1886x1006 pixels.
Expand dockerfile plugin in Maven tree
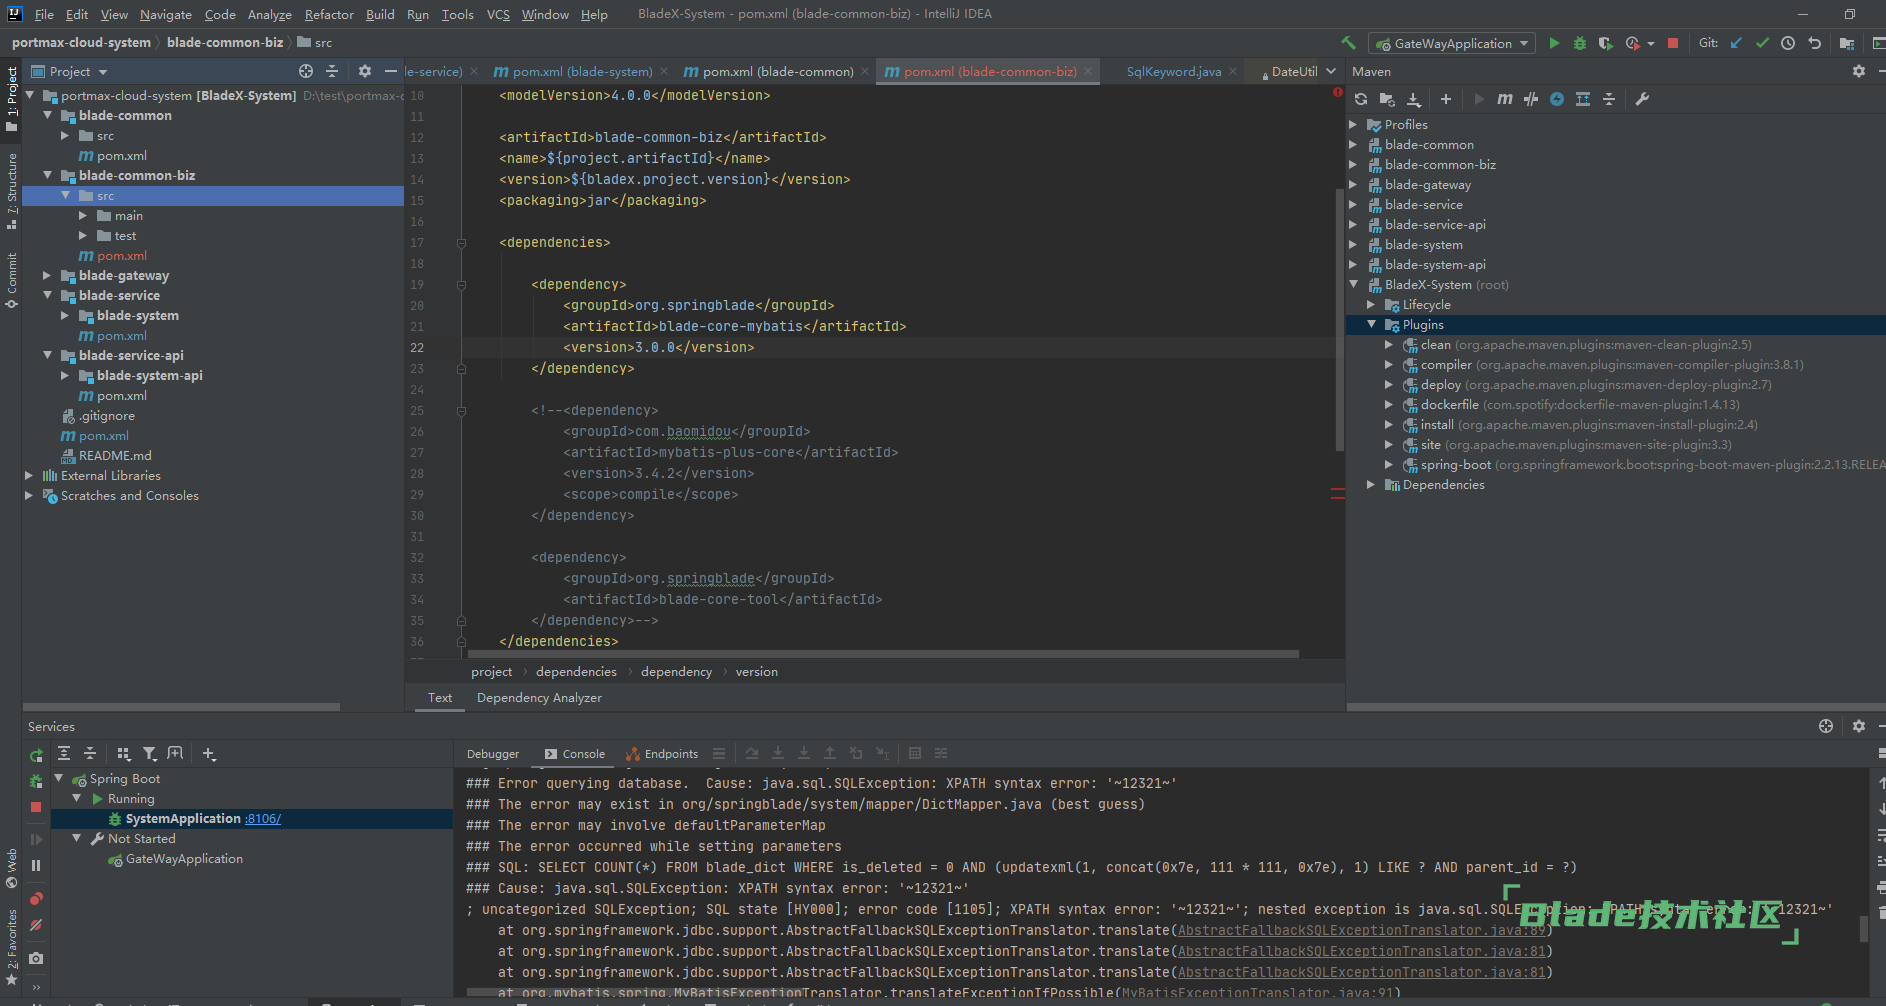pyautogui.click(x=1389, y=404)
